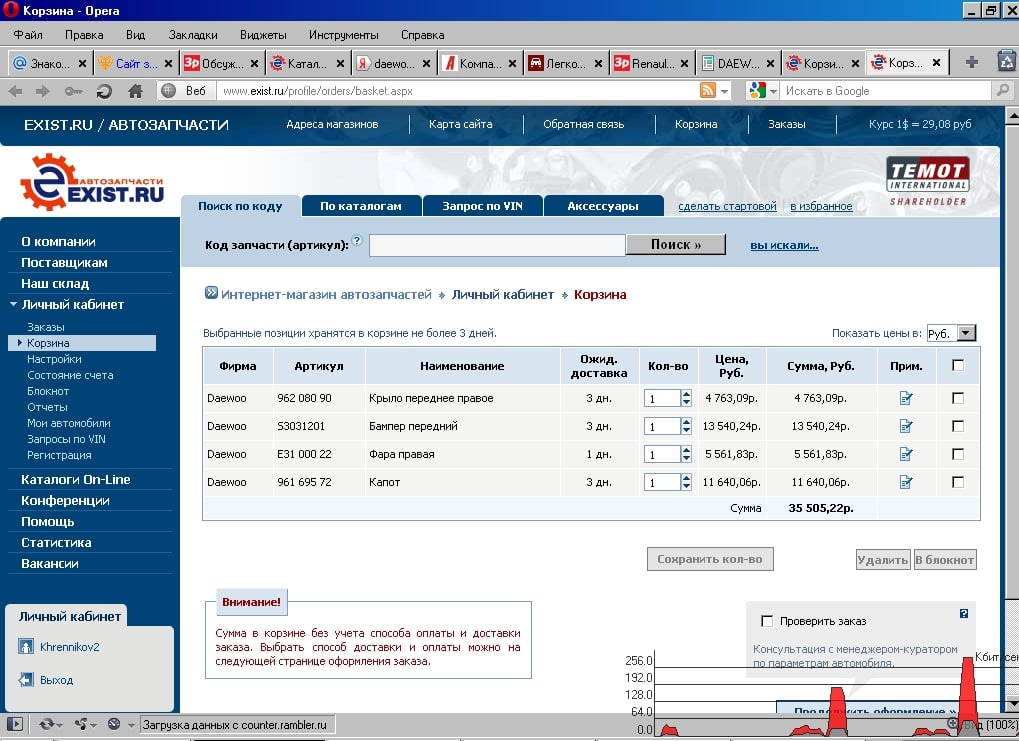The height and width of the screenshot is (741, 1019).
Task: Increase quantity for part E31 000 22
Action: [686, 450]
